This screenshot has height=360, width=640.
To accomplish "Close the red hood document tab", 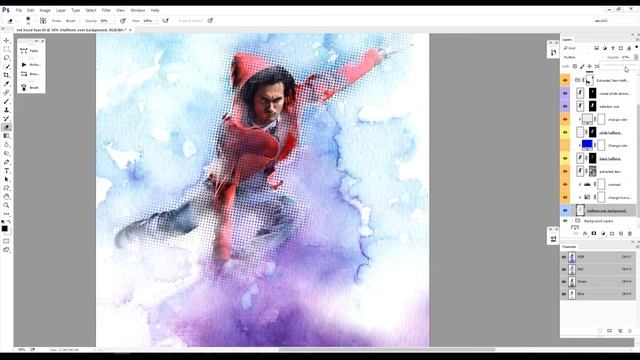I will [130, 30].
